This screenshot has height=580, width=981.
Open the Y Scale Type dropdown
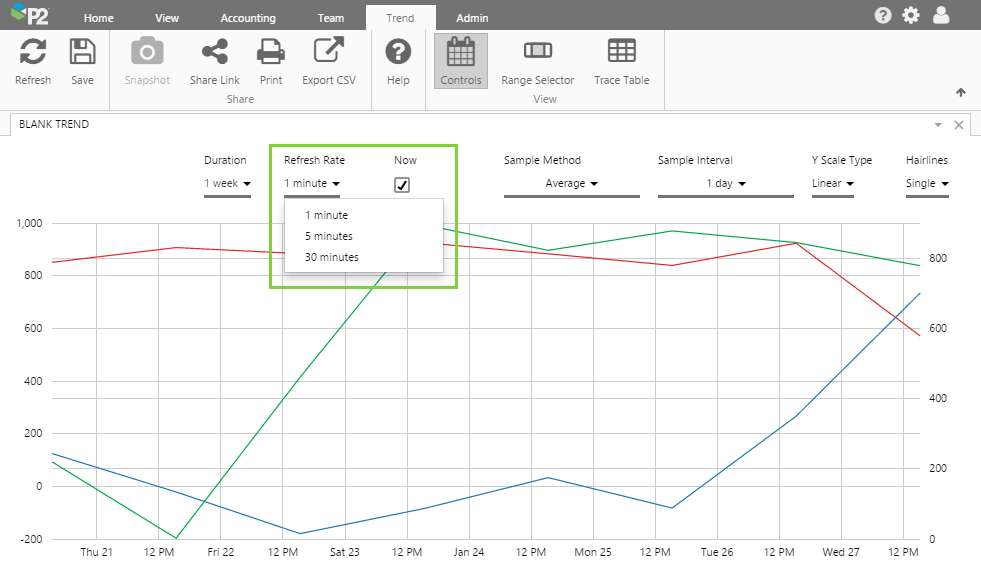(x=832, y=184)
